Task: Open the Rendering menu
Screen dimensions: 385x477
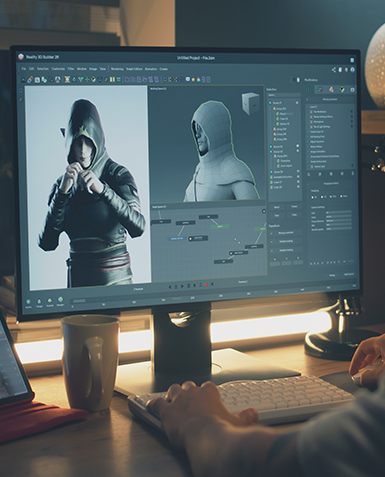Action: (x=117, y=69)
